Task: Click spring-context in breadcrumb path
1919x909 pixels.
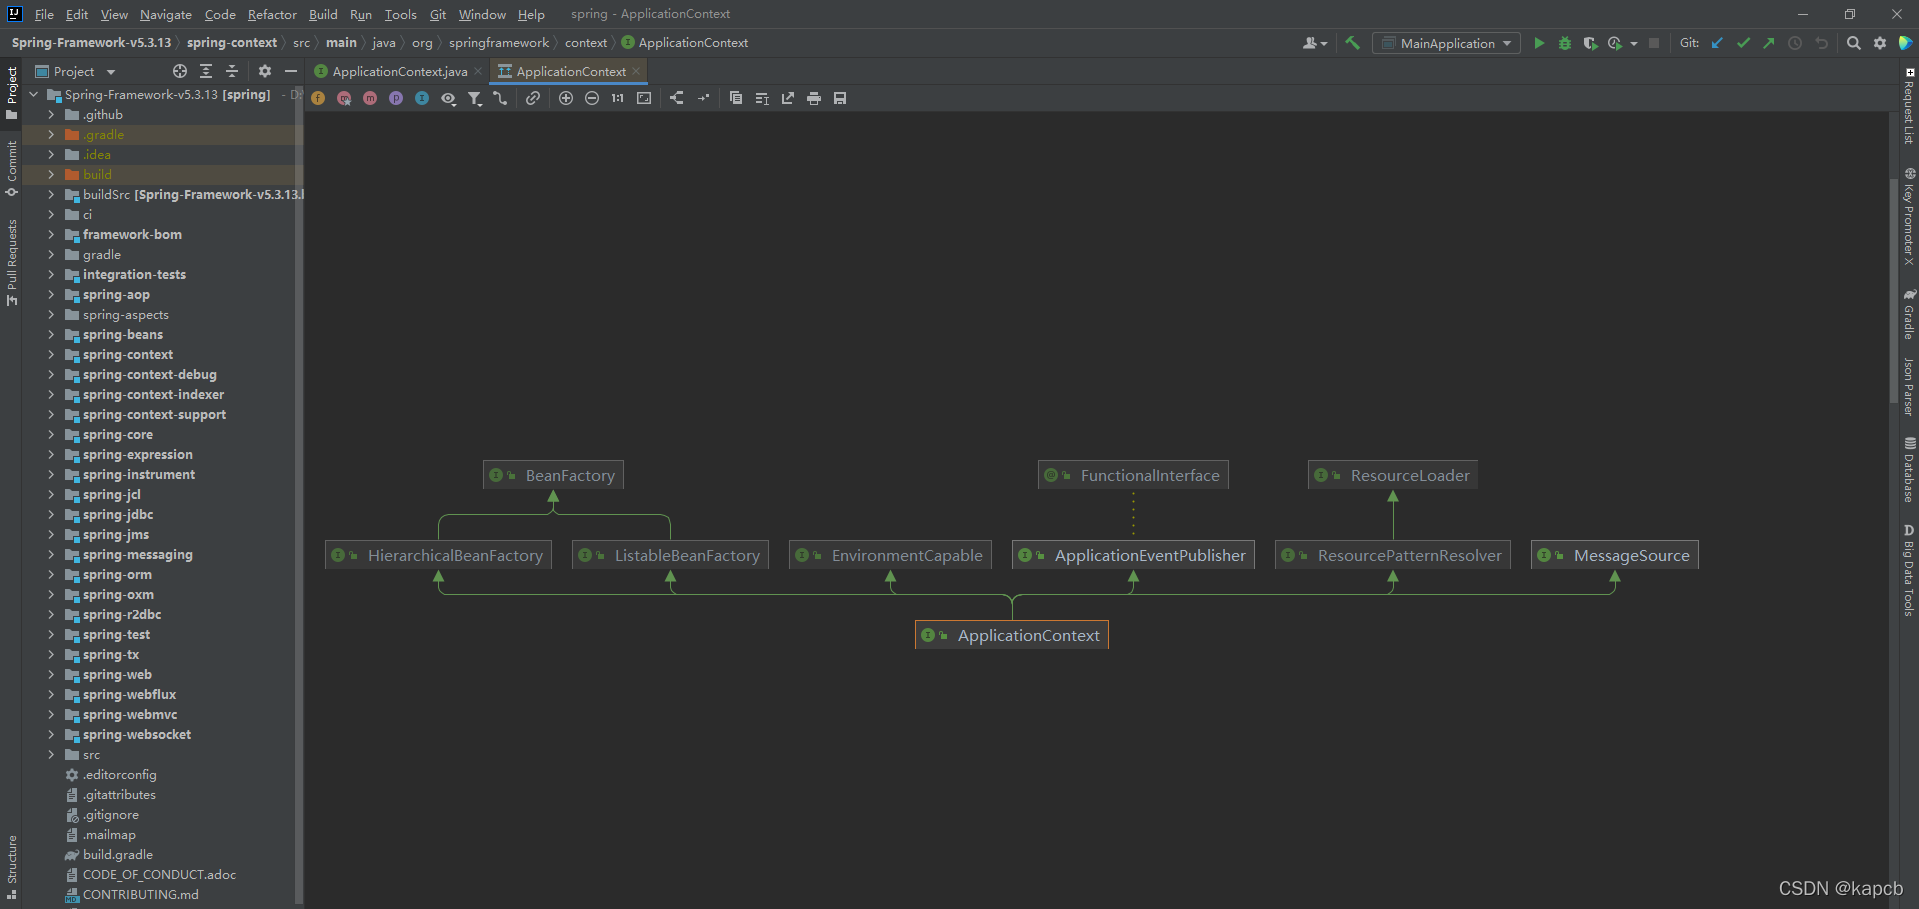Action: click(232, 43)
